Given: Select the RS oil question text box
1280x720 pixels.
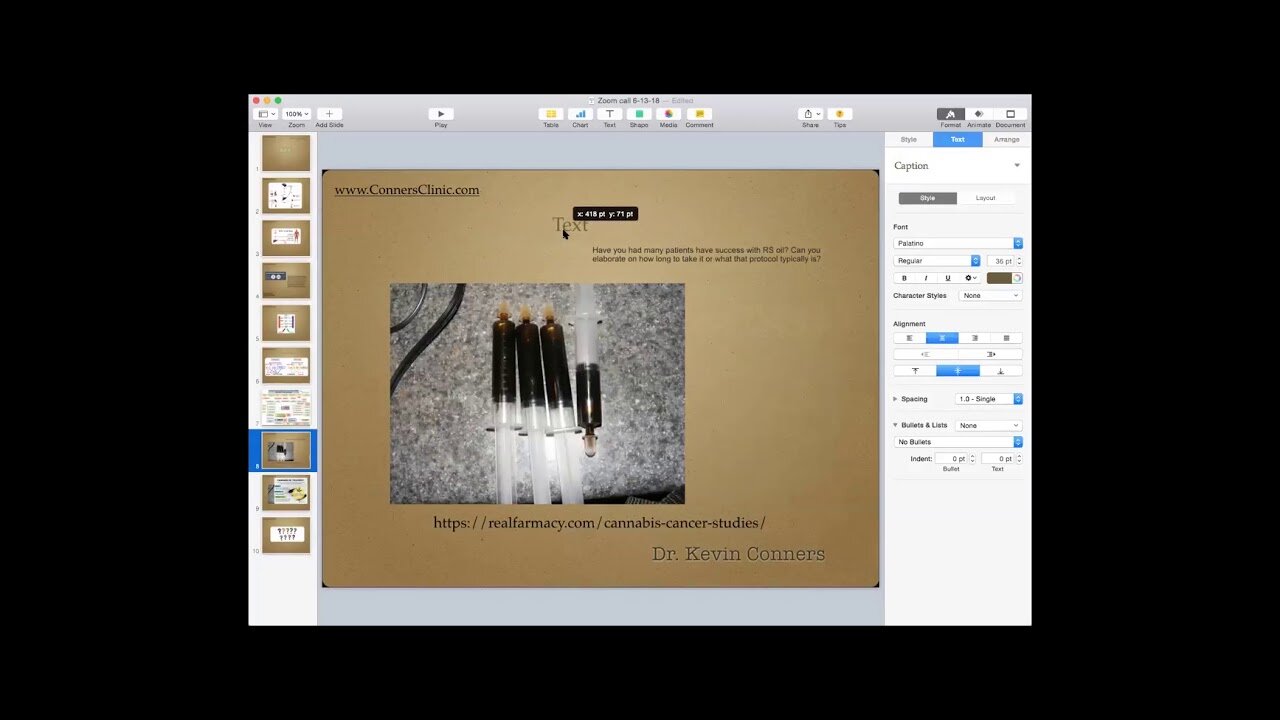Looking at the screenshot, I should click(x=706, y=255).
